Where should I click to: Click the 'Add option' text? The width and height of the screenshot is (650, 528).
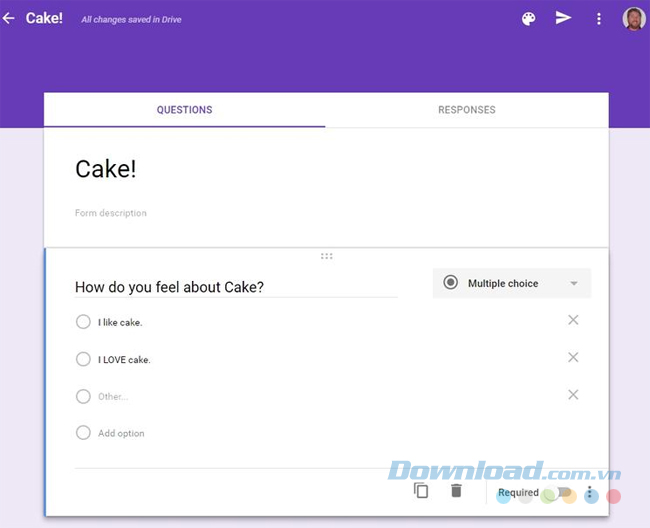point(121,433)
